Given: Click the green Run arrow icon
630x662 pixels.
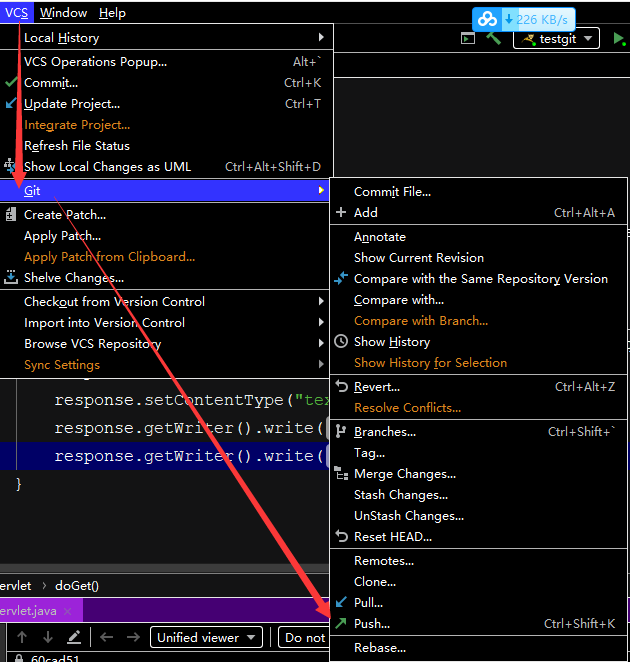Looking at the screenshot, I should point(619,38).
